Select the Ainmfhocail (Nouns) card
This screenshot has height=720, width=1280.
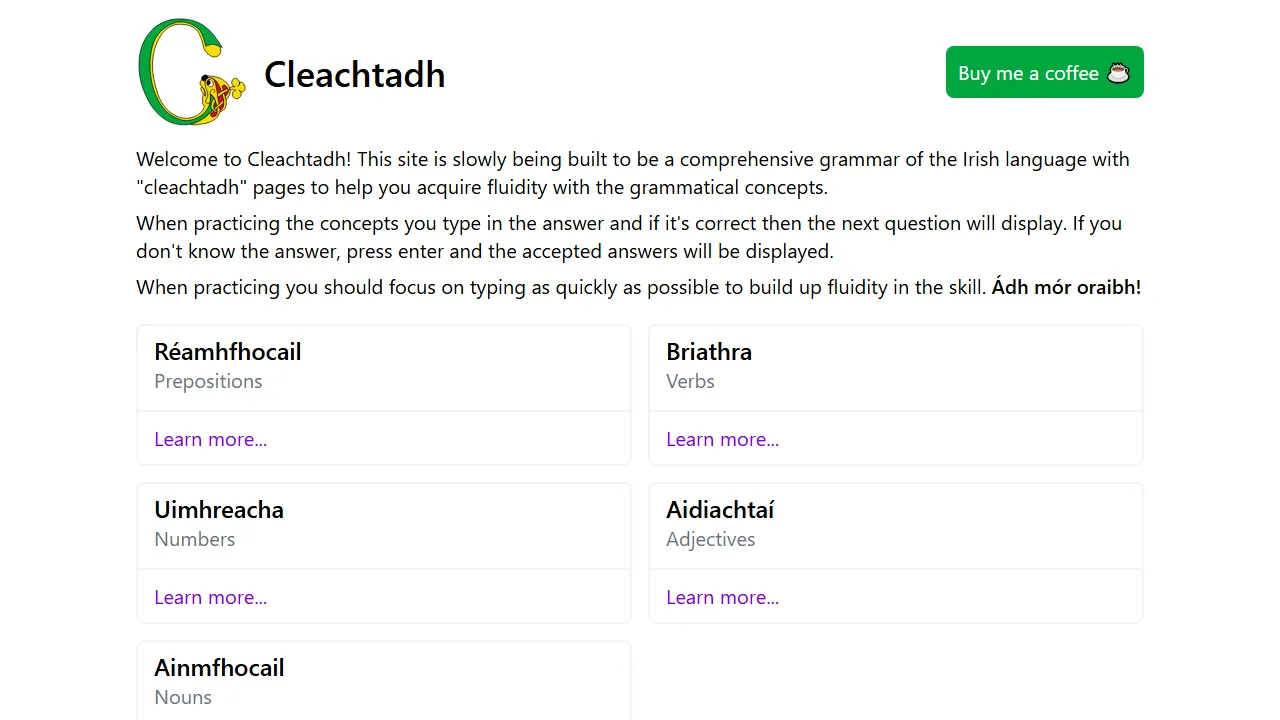tap(384, 682)
